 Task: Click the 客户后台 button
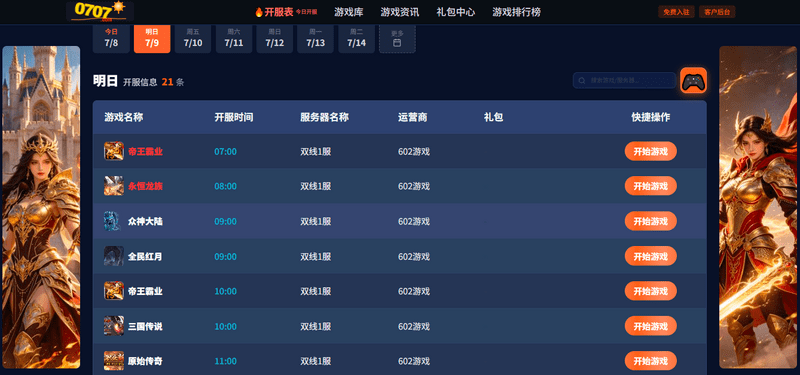(717, 12)
